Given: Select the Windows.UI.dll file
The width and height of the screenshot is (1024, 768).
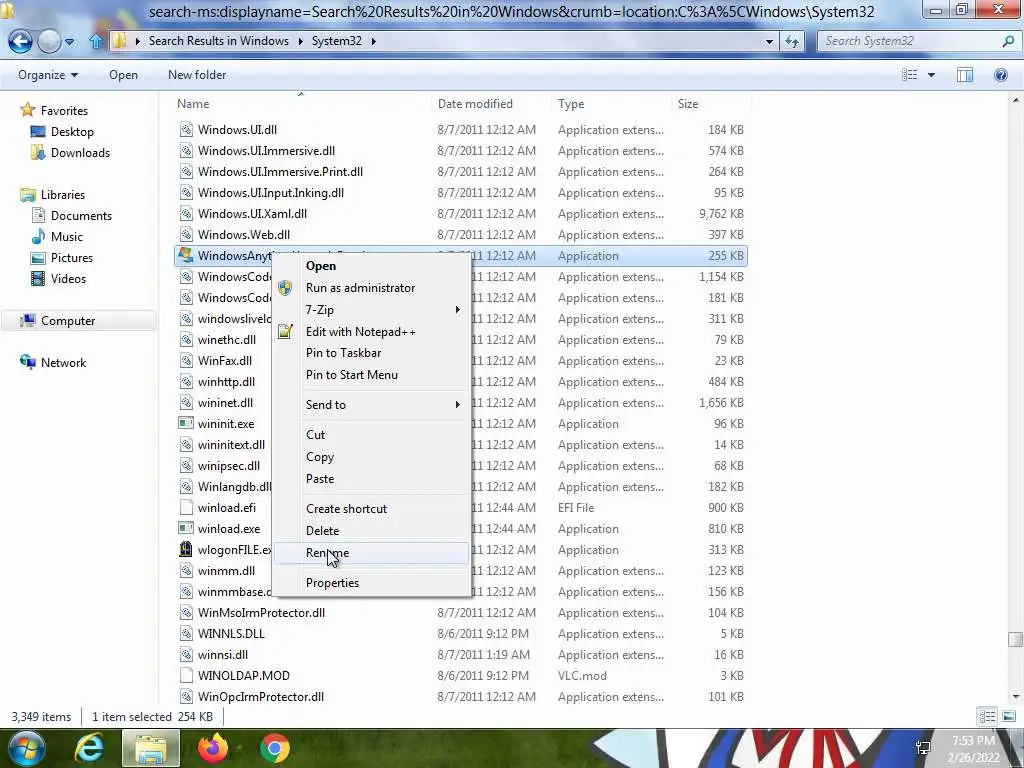Looking at the screenshot, I should tap(237, 130).
